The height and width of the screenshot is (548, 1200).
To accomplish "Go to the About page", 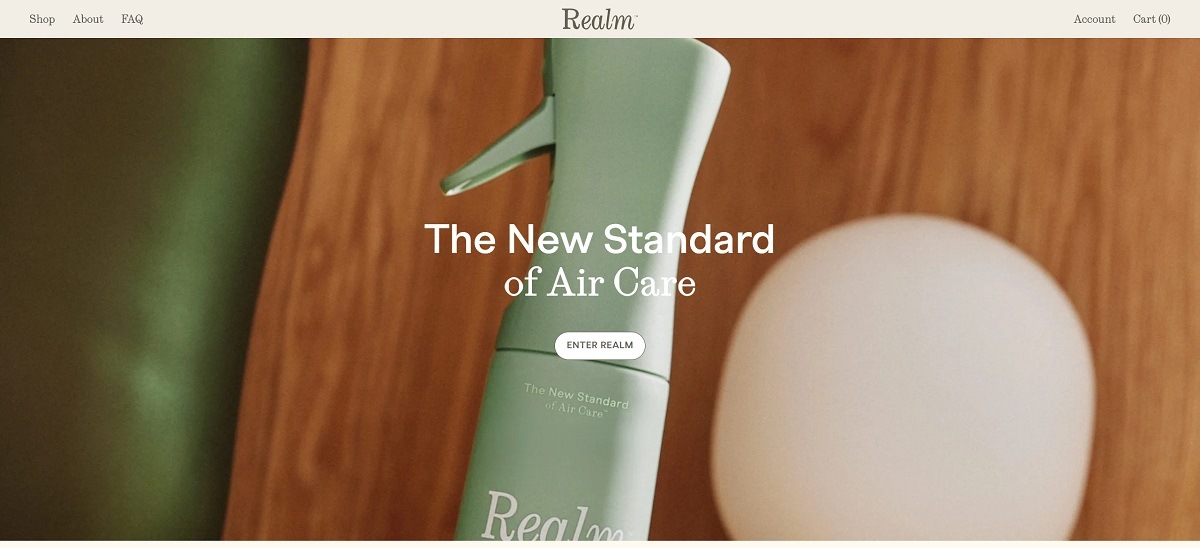I will point(88,19).
